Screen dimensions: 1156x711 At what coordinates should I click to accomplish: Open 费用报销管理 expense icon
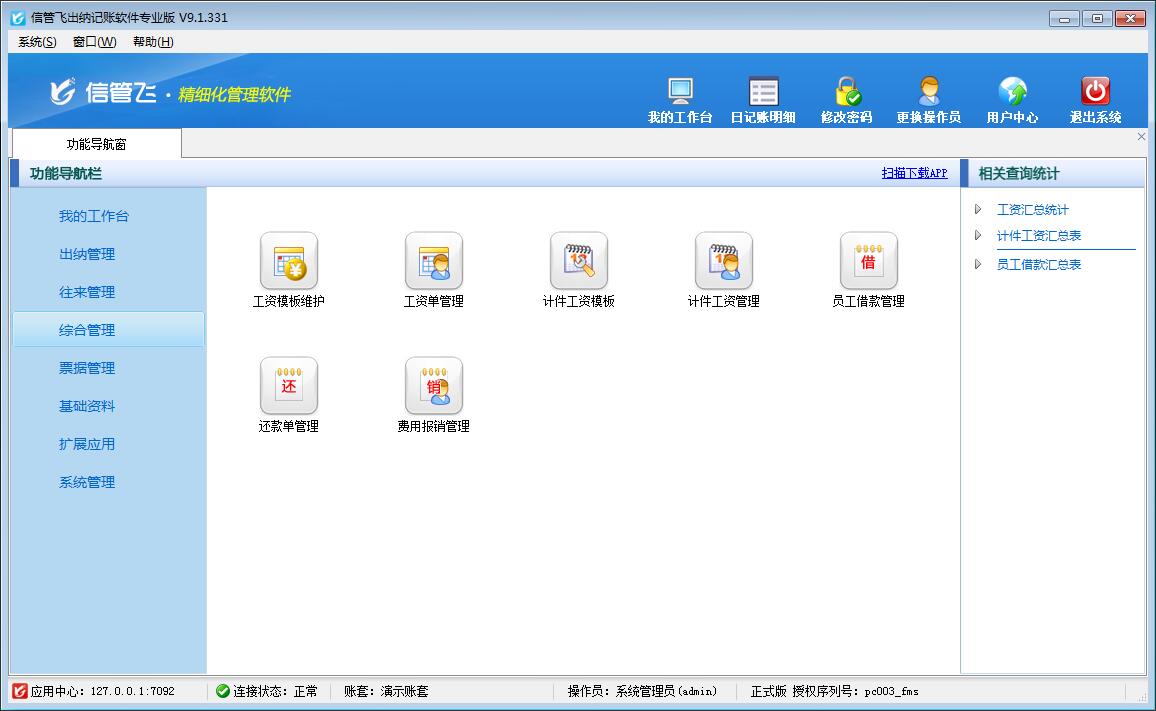point(433,386)
